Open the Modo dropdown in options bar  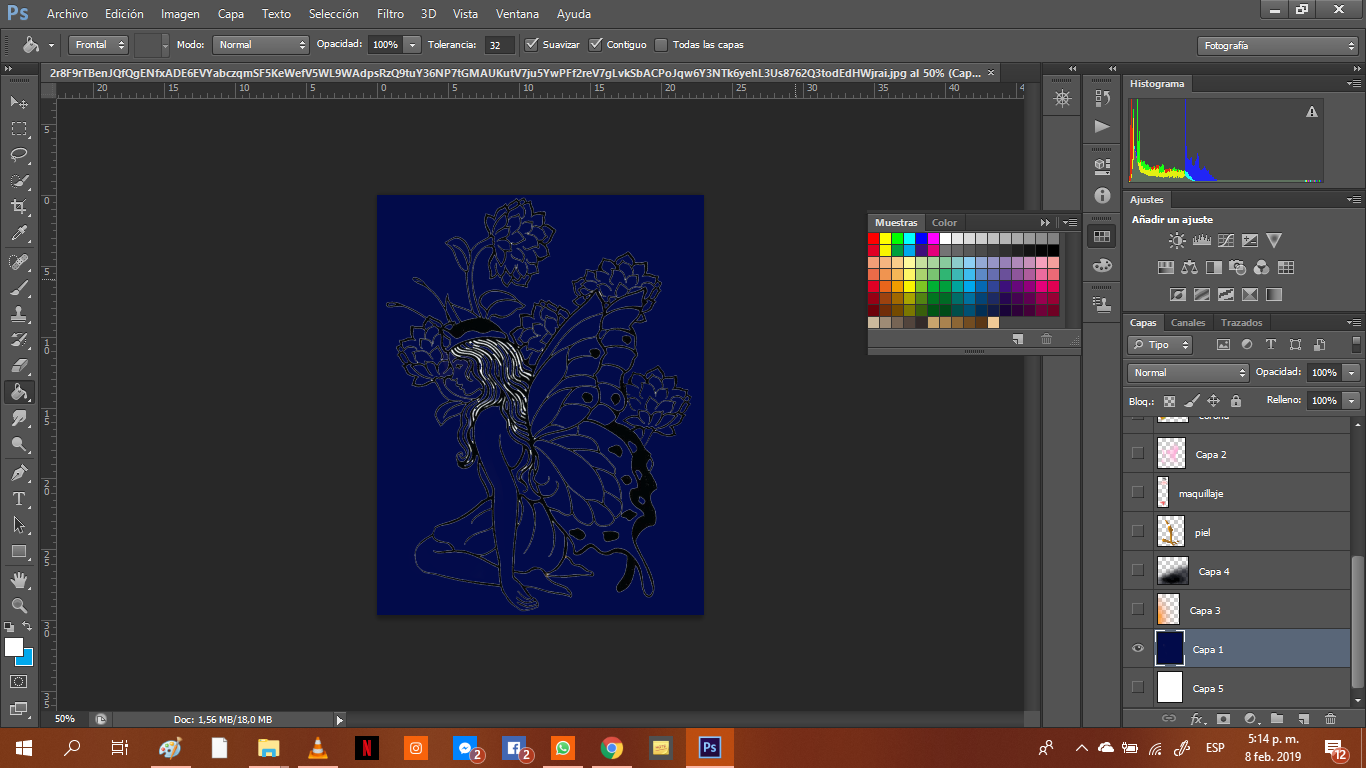261,45
